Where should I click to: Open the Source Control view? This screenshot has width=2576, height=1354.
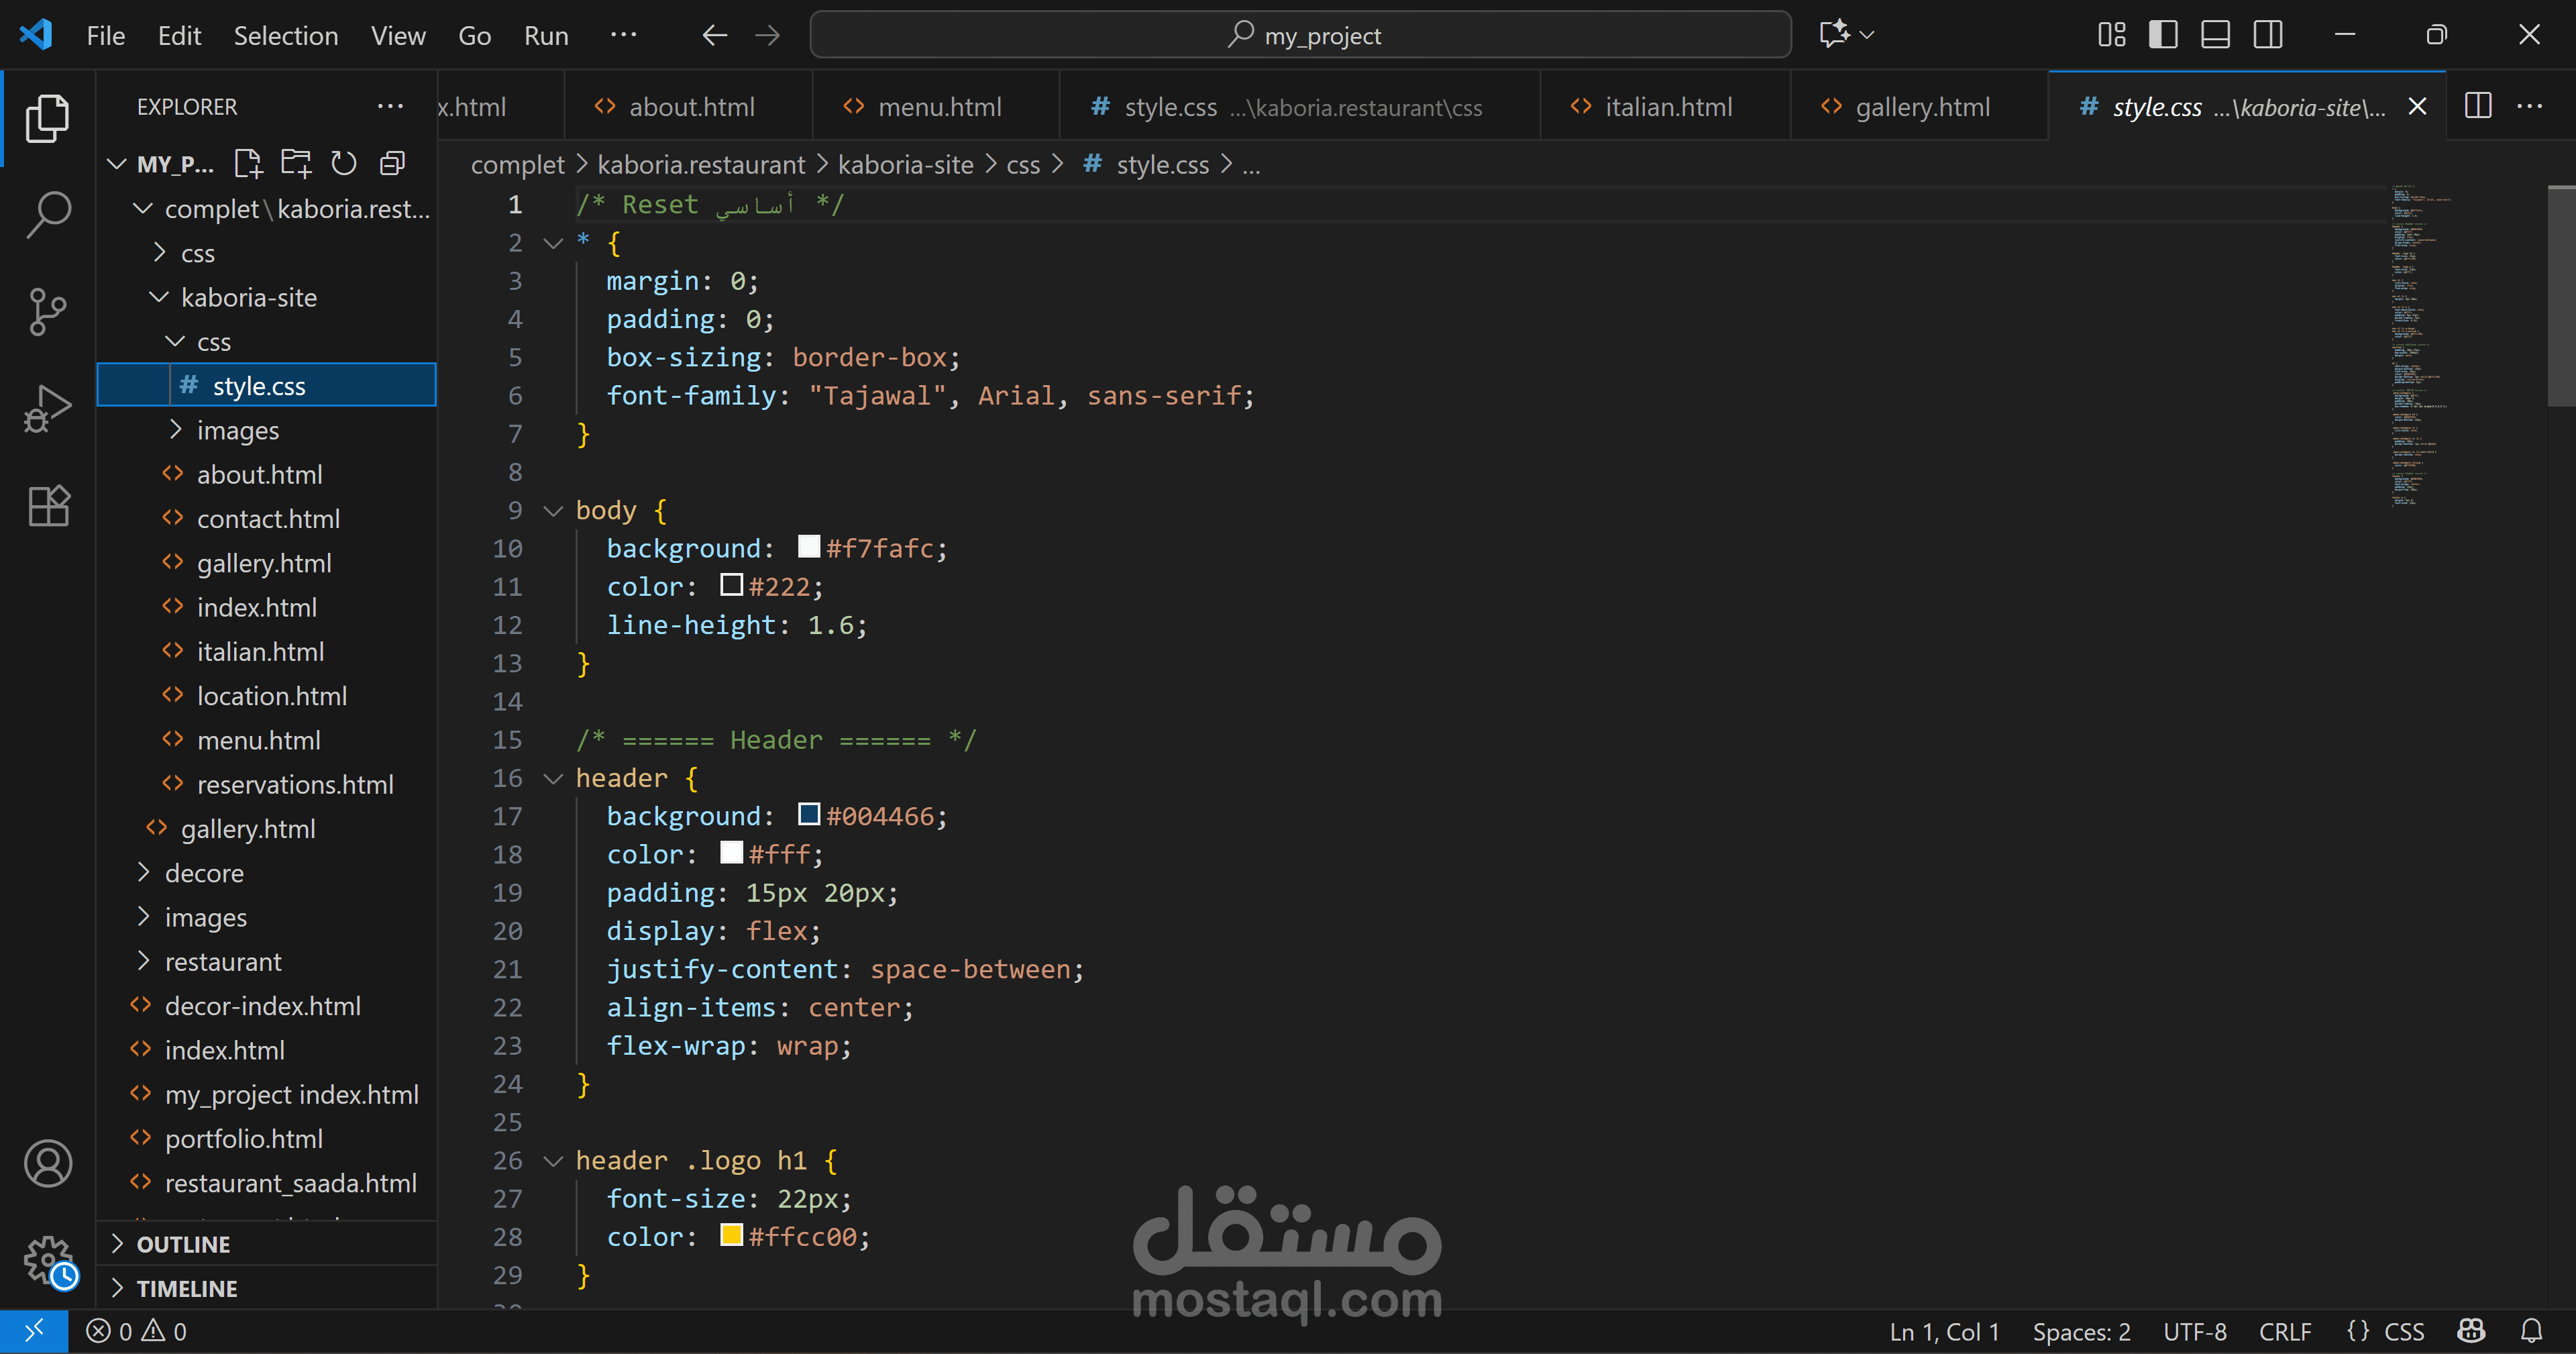tap(48, 311)
